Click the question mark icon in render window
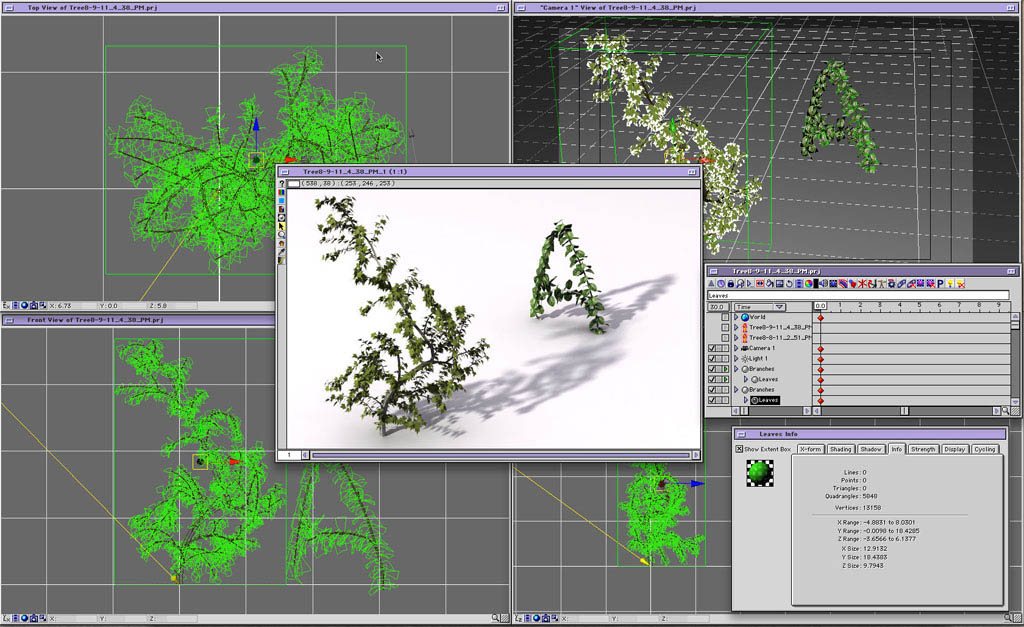The height and width of the screenshot is (627, 1024). tap(282, 184)
